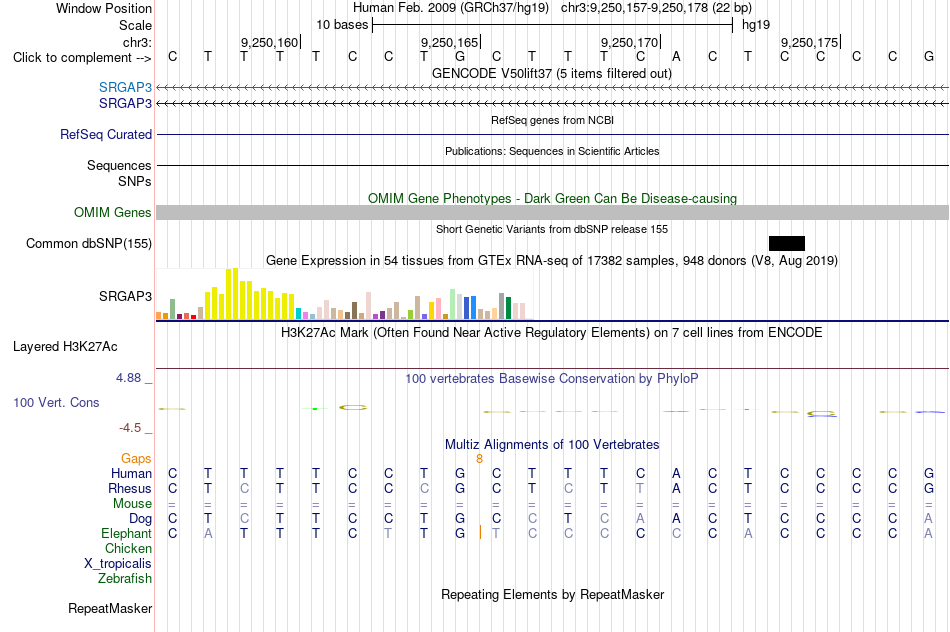950x632 pixels.
Task: Click the 9,250,170 position marker
Action: (x=630, y=42)
